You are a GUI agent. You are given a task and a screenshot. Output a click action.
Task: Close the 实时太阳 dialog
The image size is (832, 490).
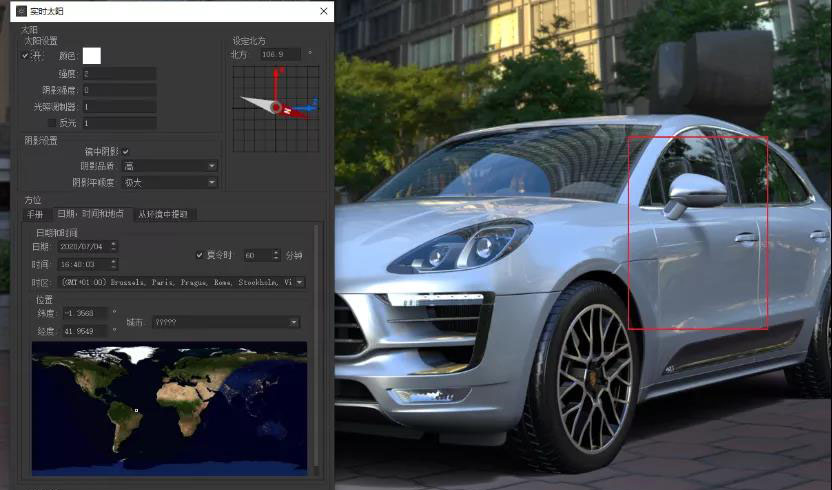tap(323, 11)
